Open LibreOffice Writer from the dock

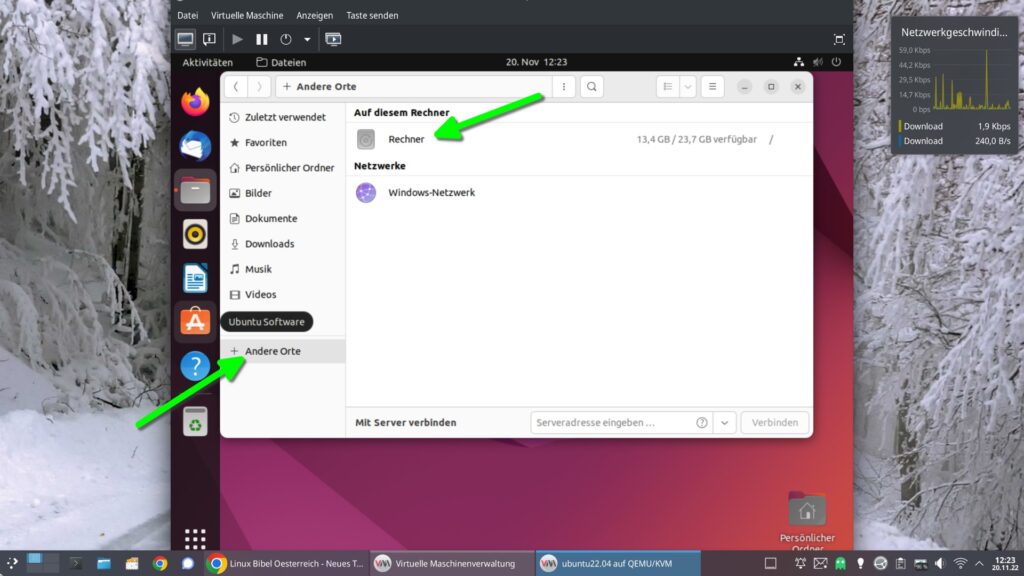(x=195, y=278)
